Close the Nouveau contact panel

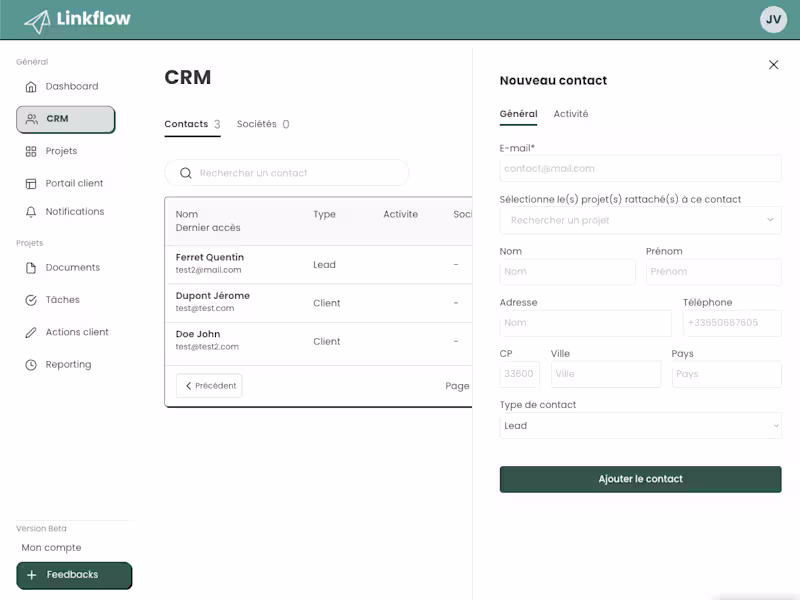773,64
